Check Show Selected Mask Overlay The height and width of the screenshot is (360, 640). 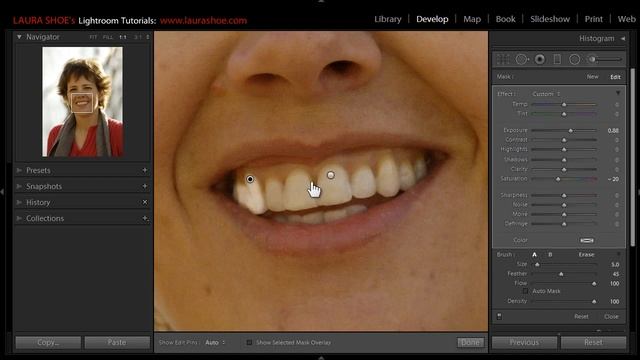pos(249,342)
